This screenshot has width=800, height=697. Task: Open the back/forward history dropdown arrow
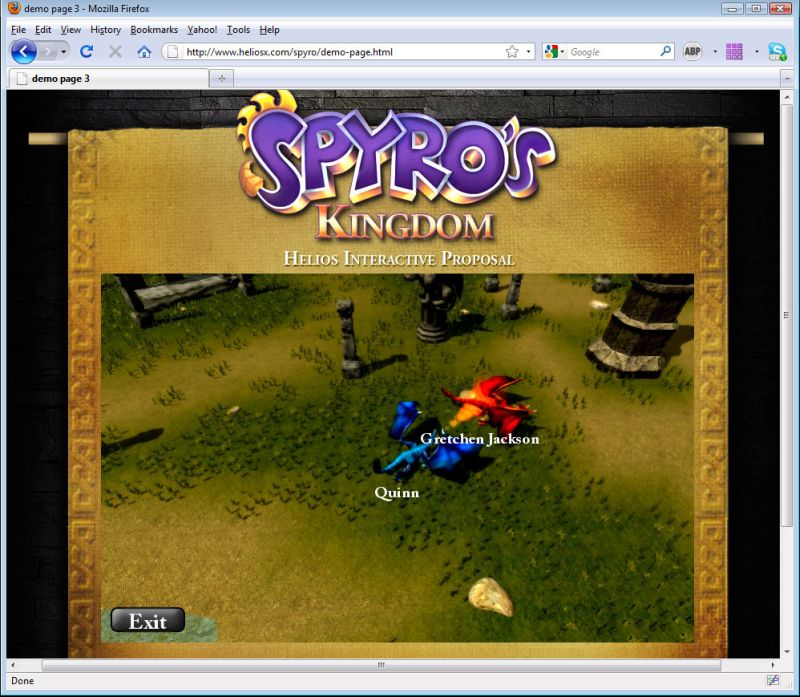point(63,52)
